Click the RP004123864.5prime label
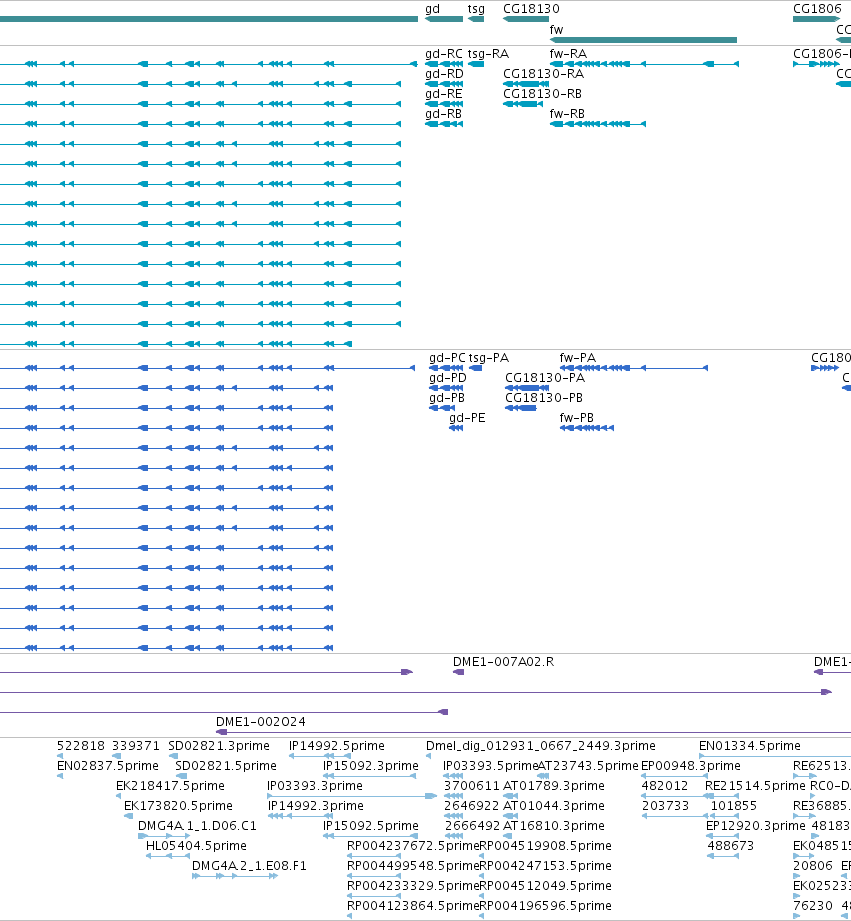 [413, 906]
